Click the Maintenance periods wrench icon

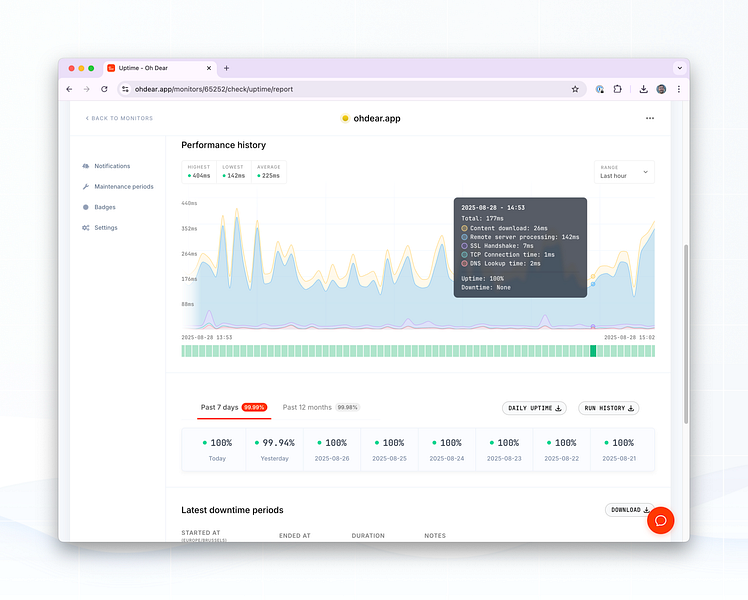[x=86, y=186]
